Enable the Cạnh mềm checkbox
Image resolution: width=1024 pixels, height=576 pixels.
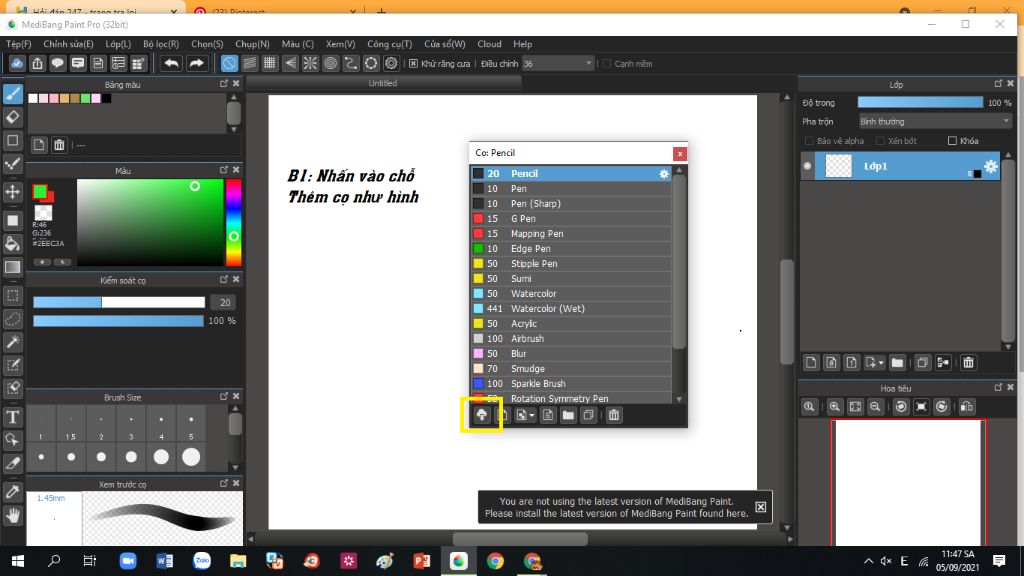[607, 64]
